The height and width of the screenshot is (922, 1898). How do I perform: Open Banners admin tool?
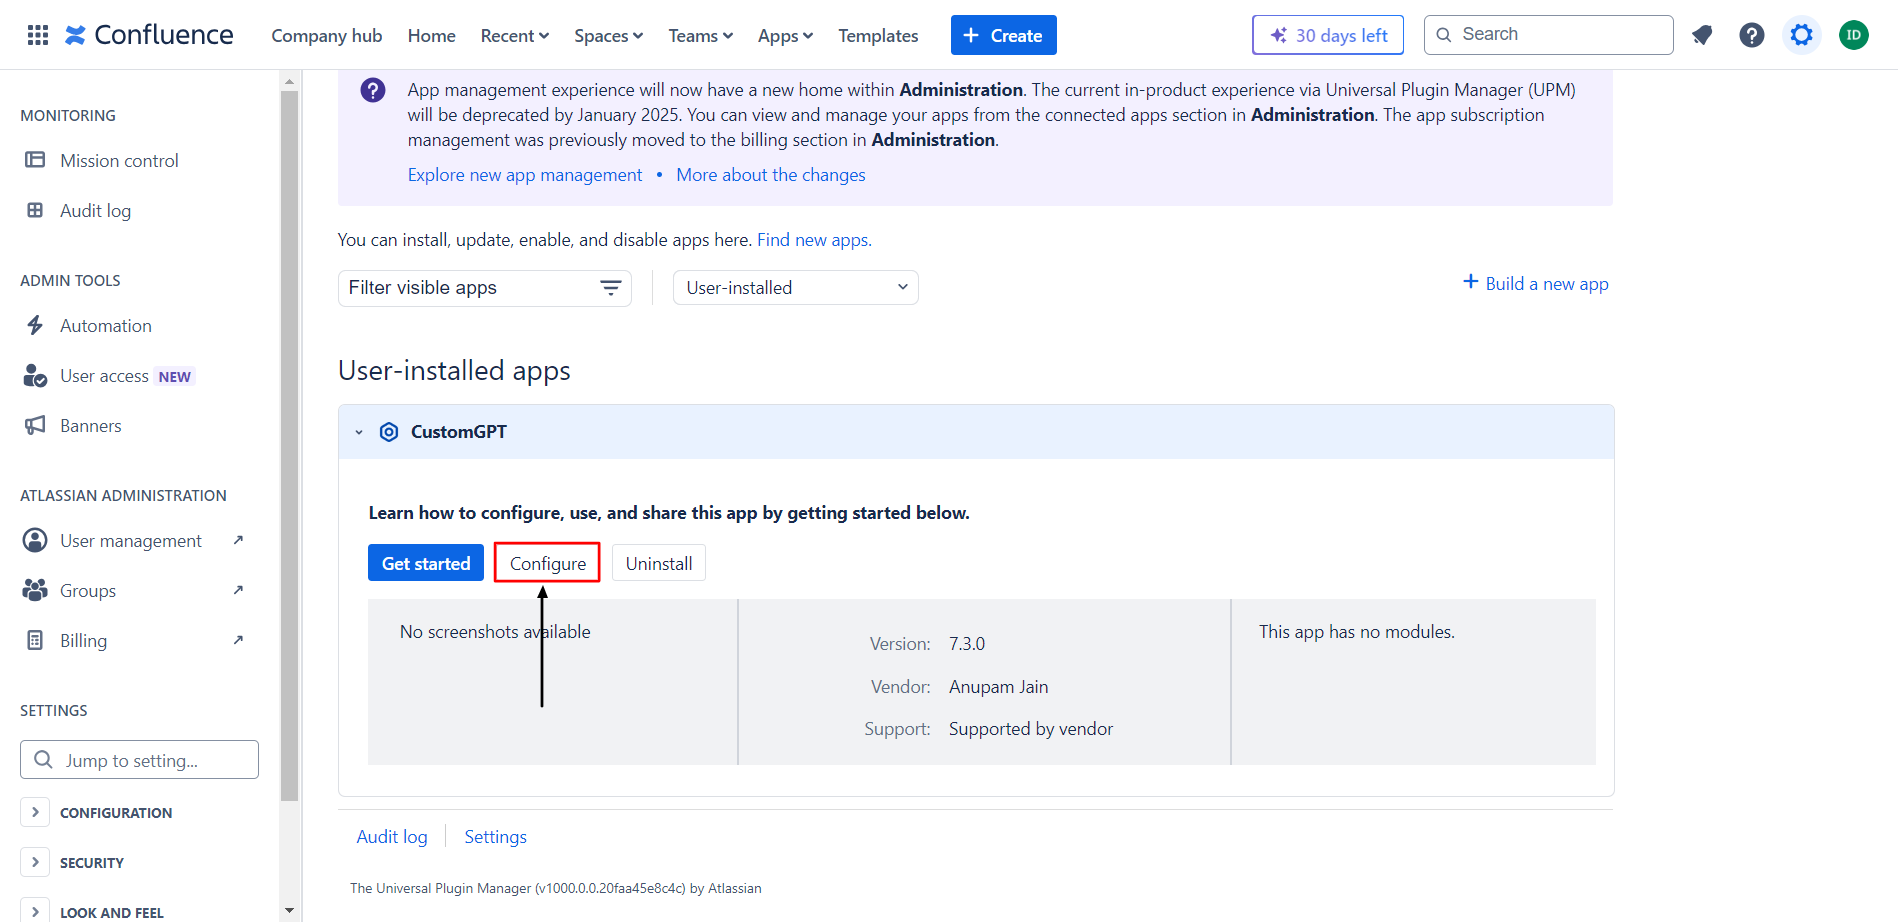point(91,425)
